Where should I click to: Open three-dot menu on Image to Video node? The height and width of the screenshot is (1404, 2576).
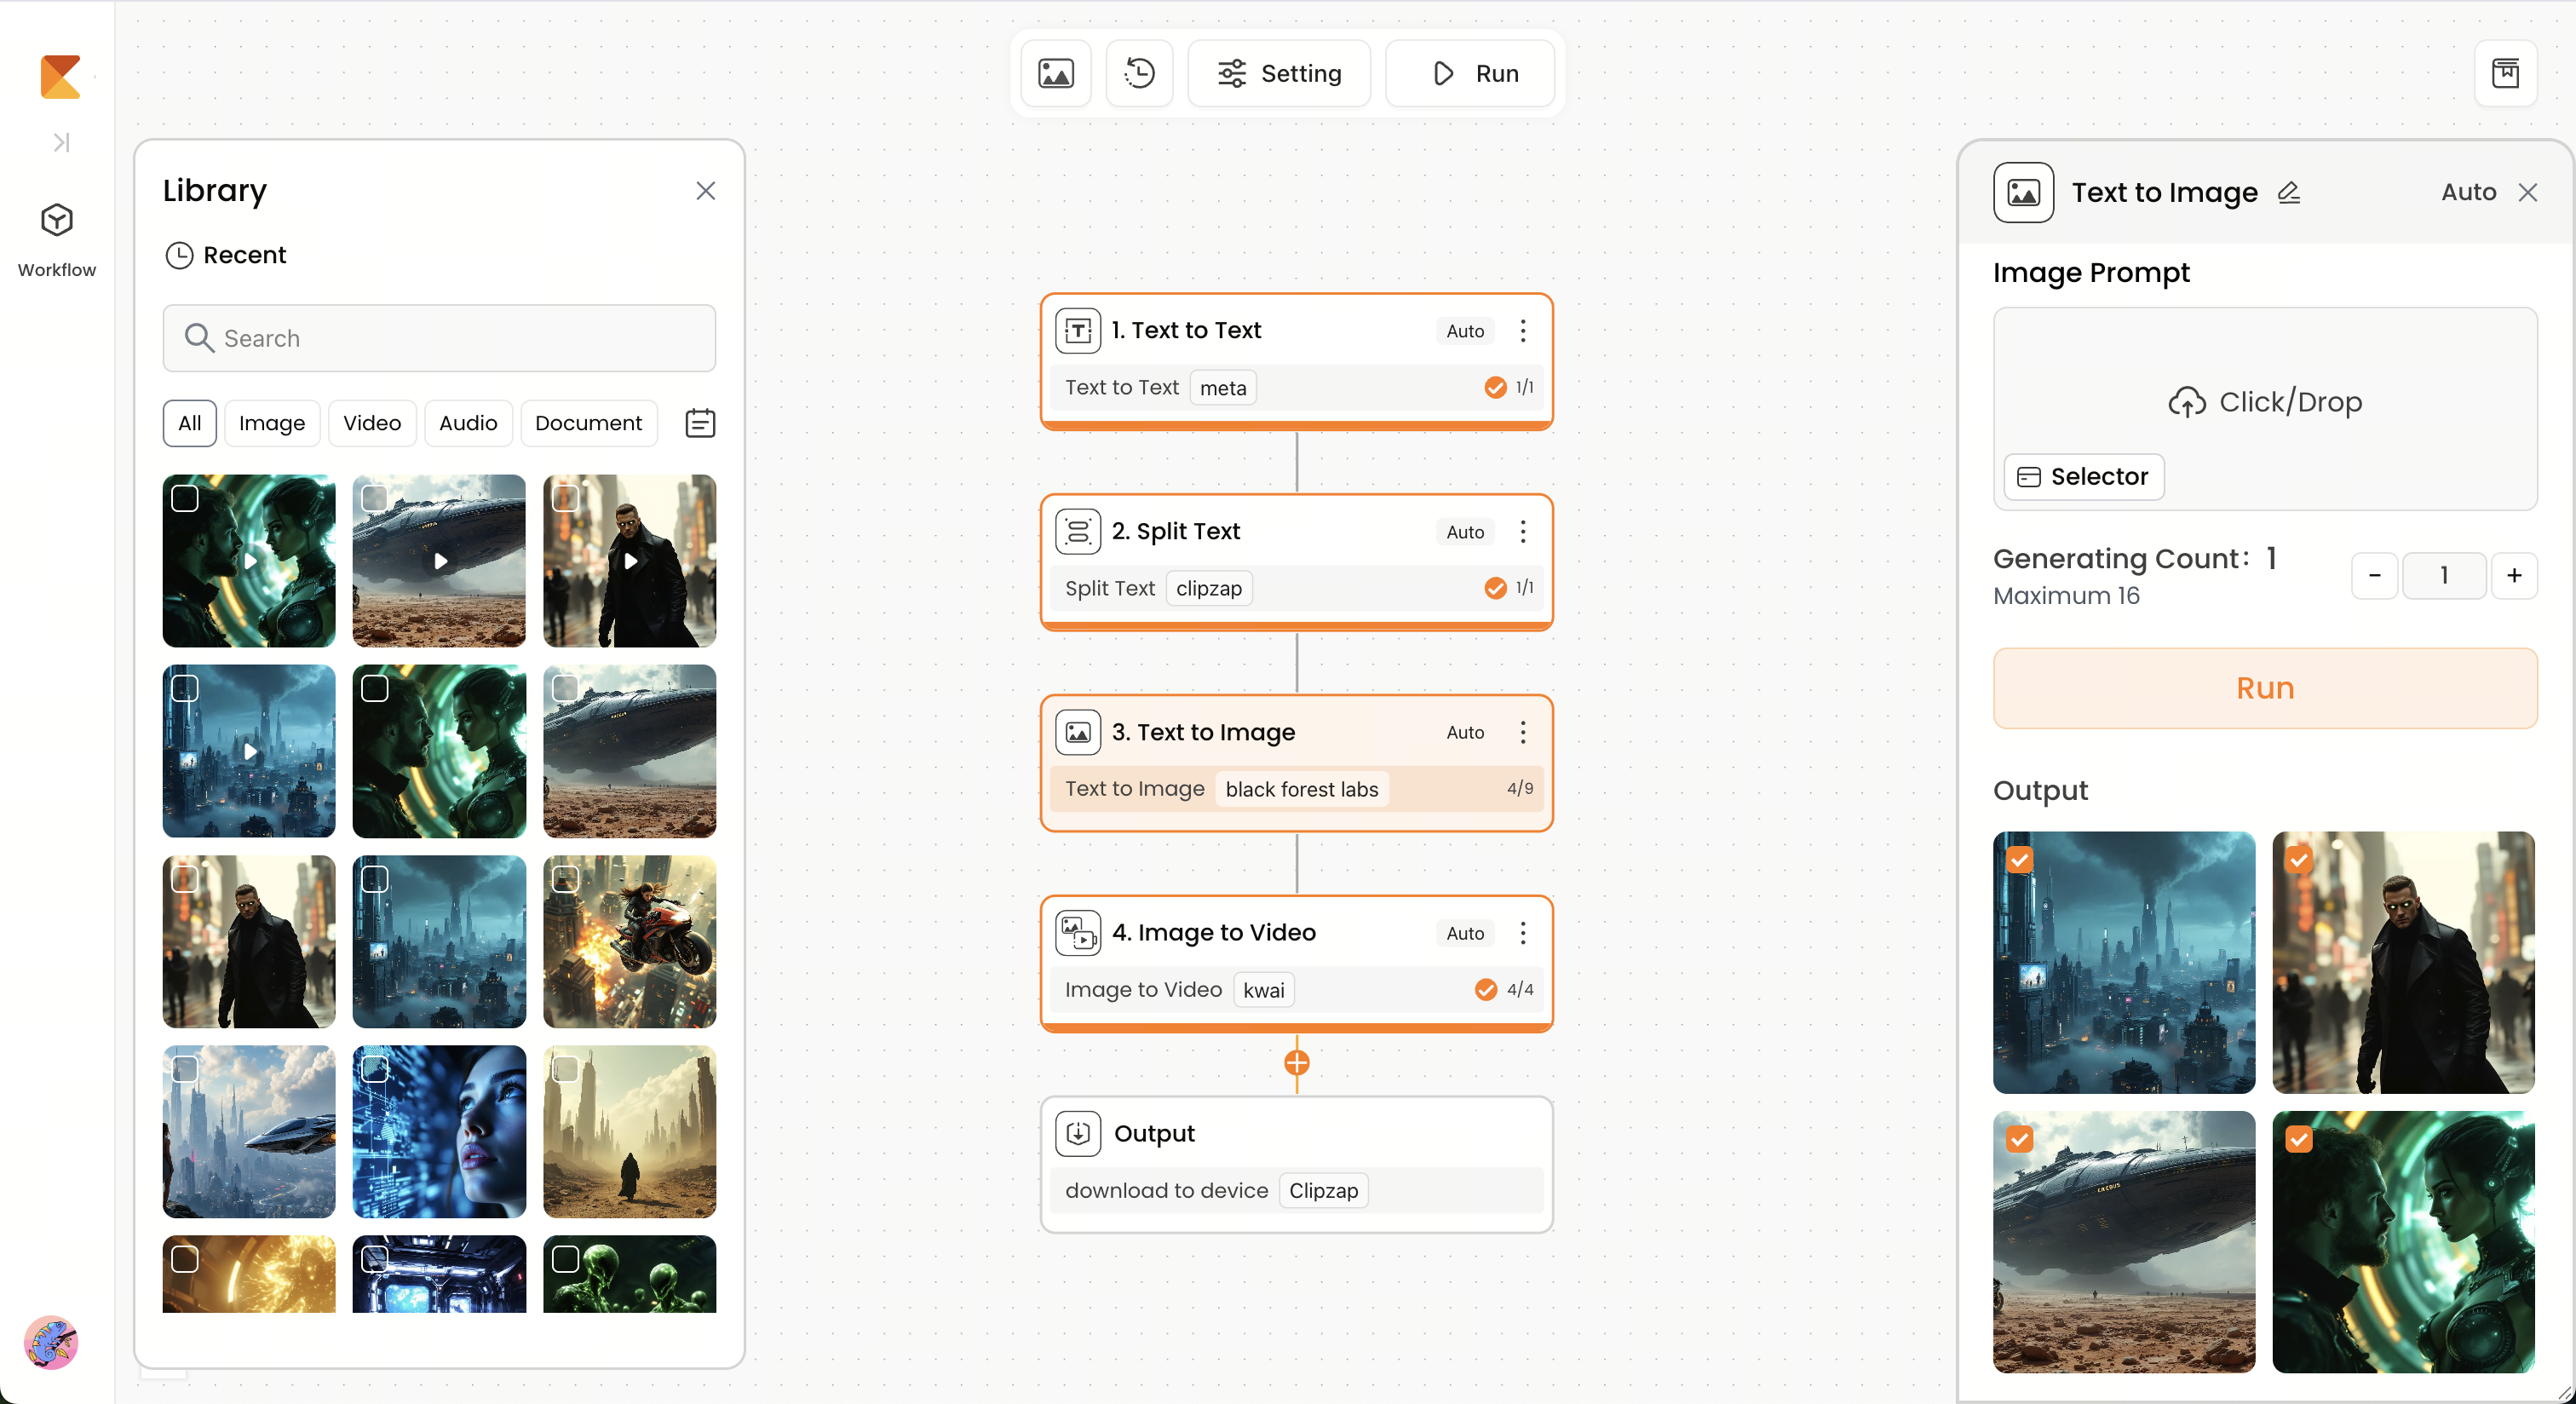point(1523,933)
